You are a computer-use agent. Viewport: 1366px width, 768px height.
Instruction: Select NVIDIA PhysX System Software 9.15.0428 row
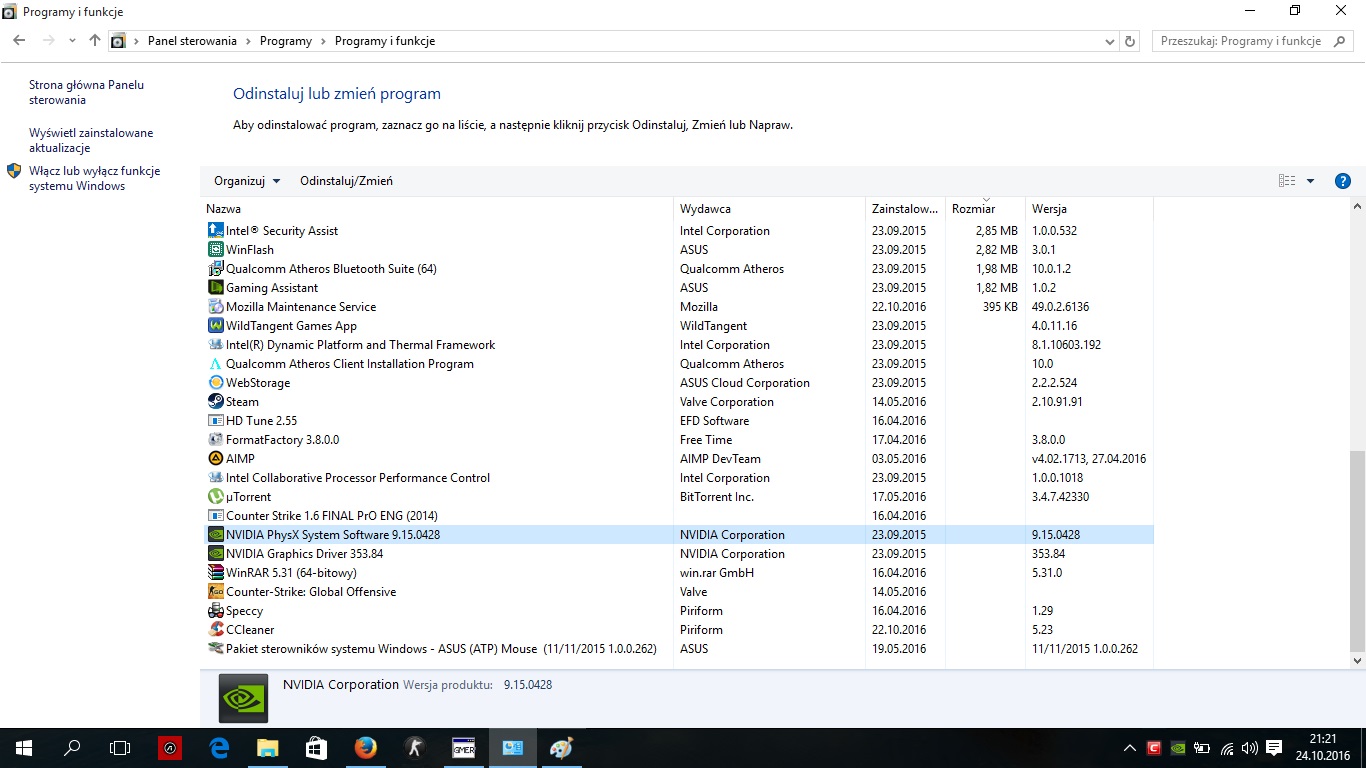[678, 535]
